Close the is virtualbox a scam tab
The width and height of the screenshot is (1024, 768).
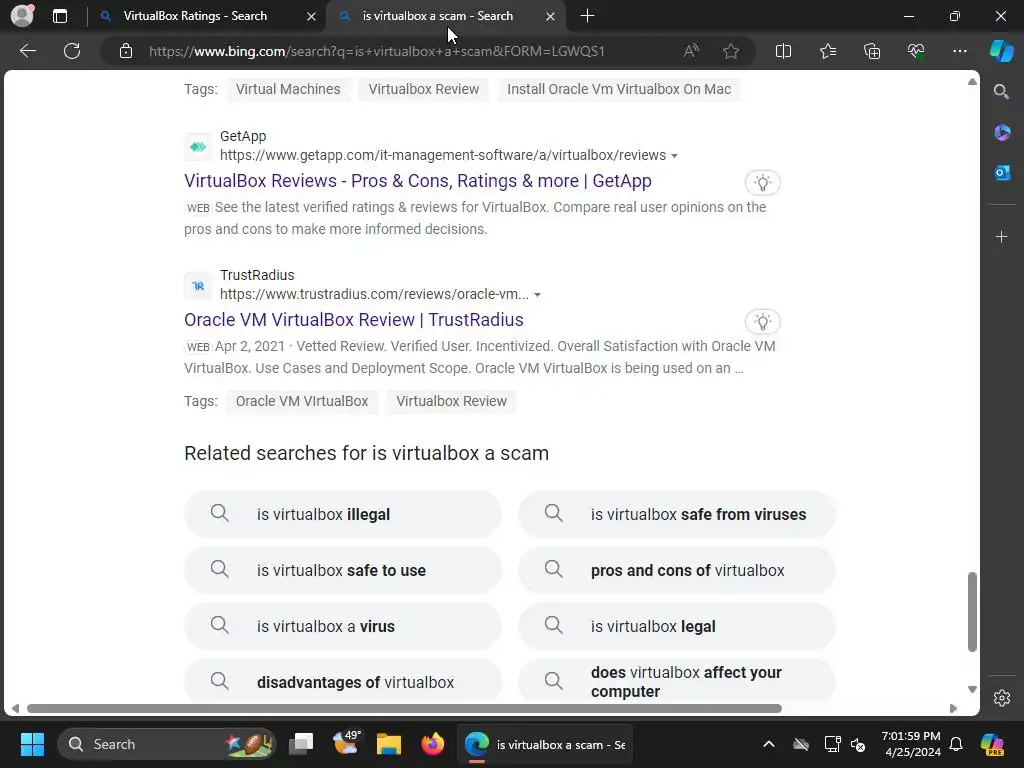551,16
